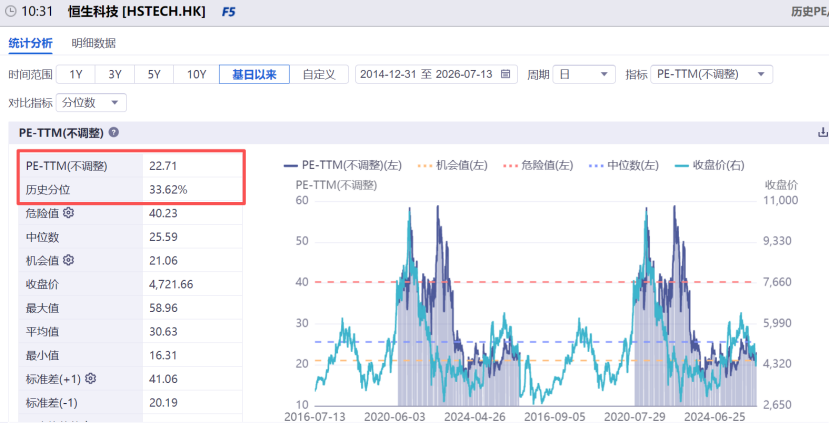Image resolution: width=830 pixels, height=424 pixels.
Task: Click the 历史PE text at the header's right
Action: click(810, 12)
